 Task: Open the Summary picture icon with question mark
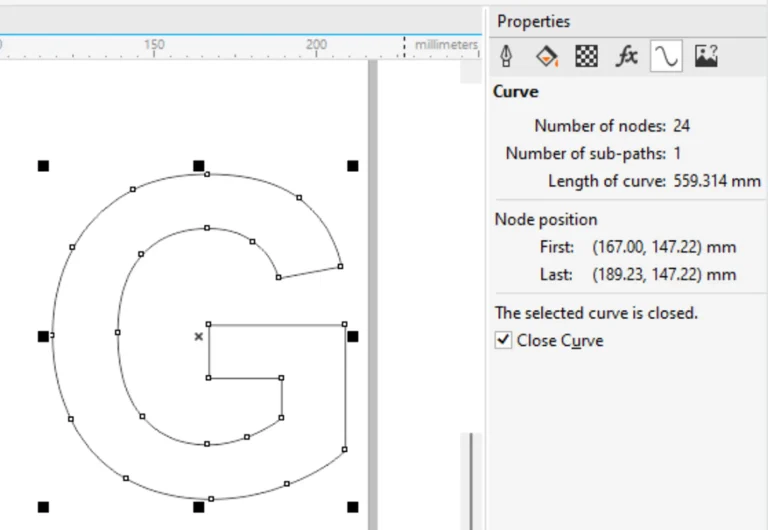tap(706, 57)
